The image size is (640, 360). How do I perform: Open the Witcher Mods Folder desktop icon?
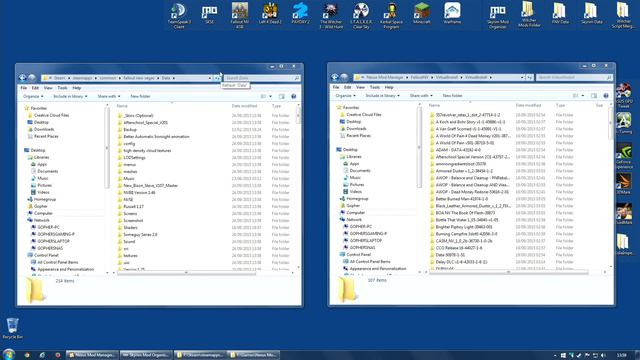point(529,15)
